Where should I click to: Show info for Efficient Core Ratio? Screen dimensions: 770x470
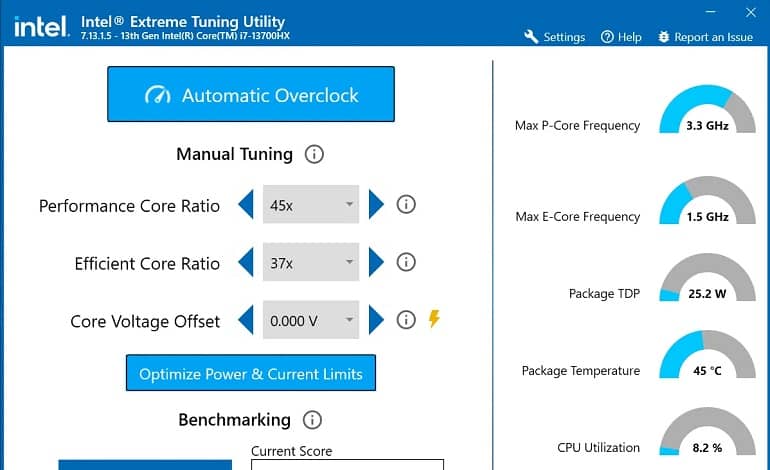coord(406,262)
